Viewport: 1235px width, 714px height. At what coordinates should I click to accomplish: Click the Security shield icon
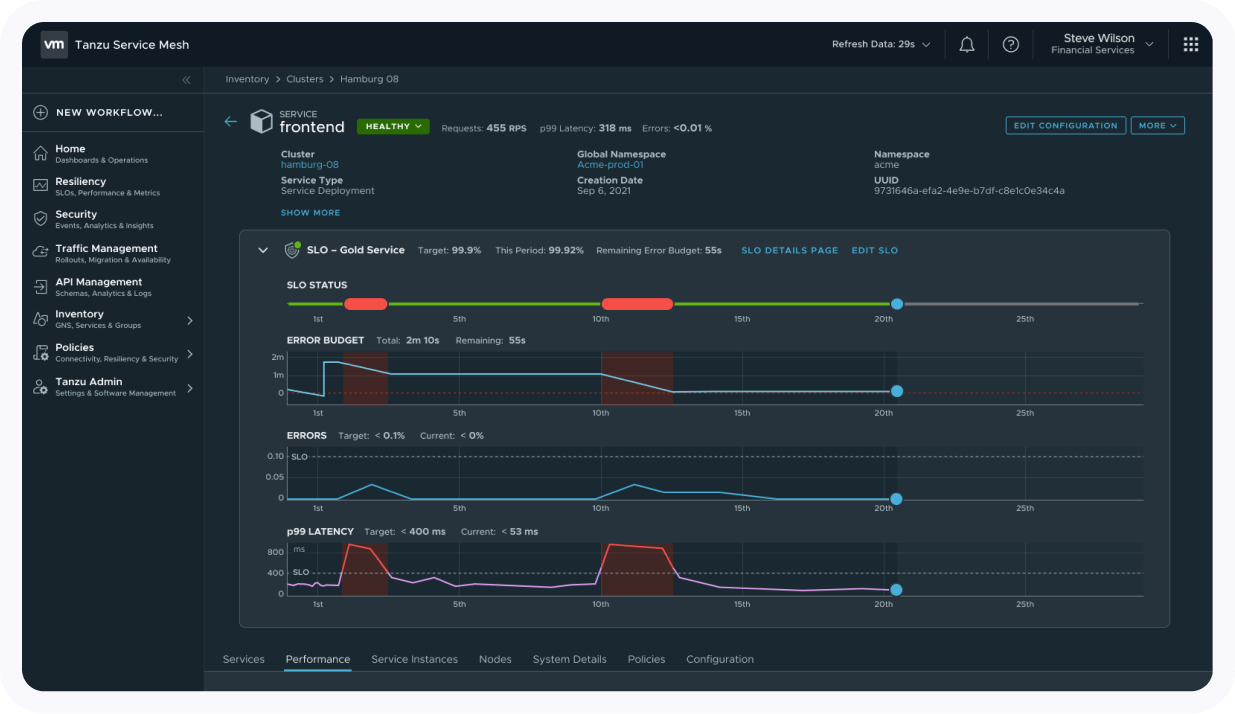[40, 218]
